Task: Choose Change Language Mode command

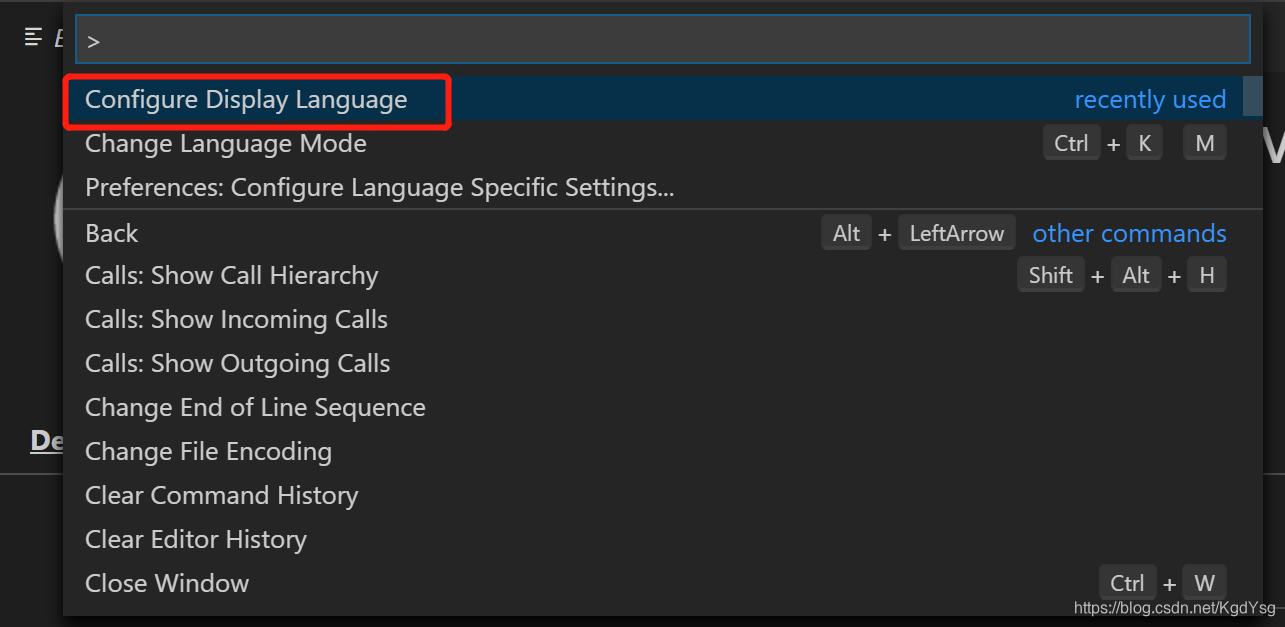Action: click(226, 144)
